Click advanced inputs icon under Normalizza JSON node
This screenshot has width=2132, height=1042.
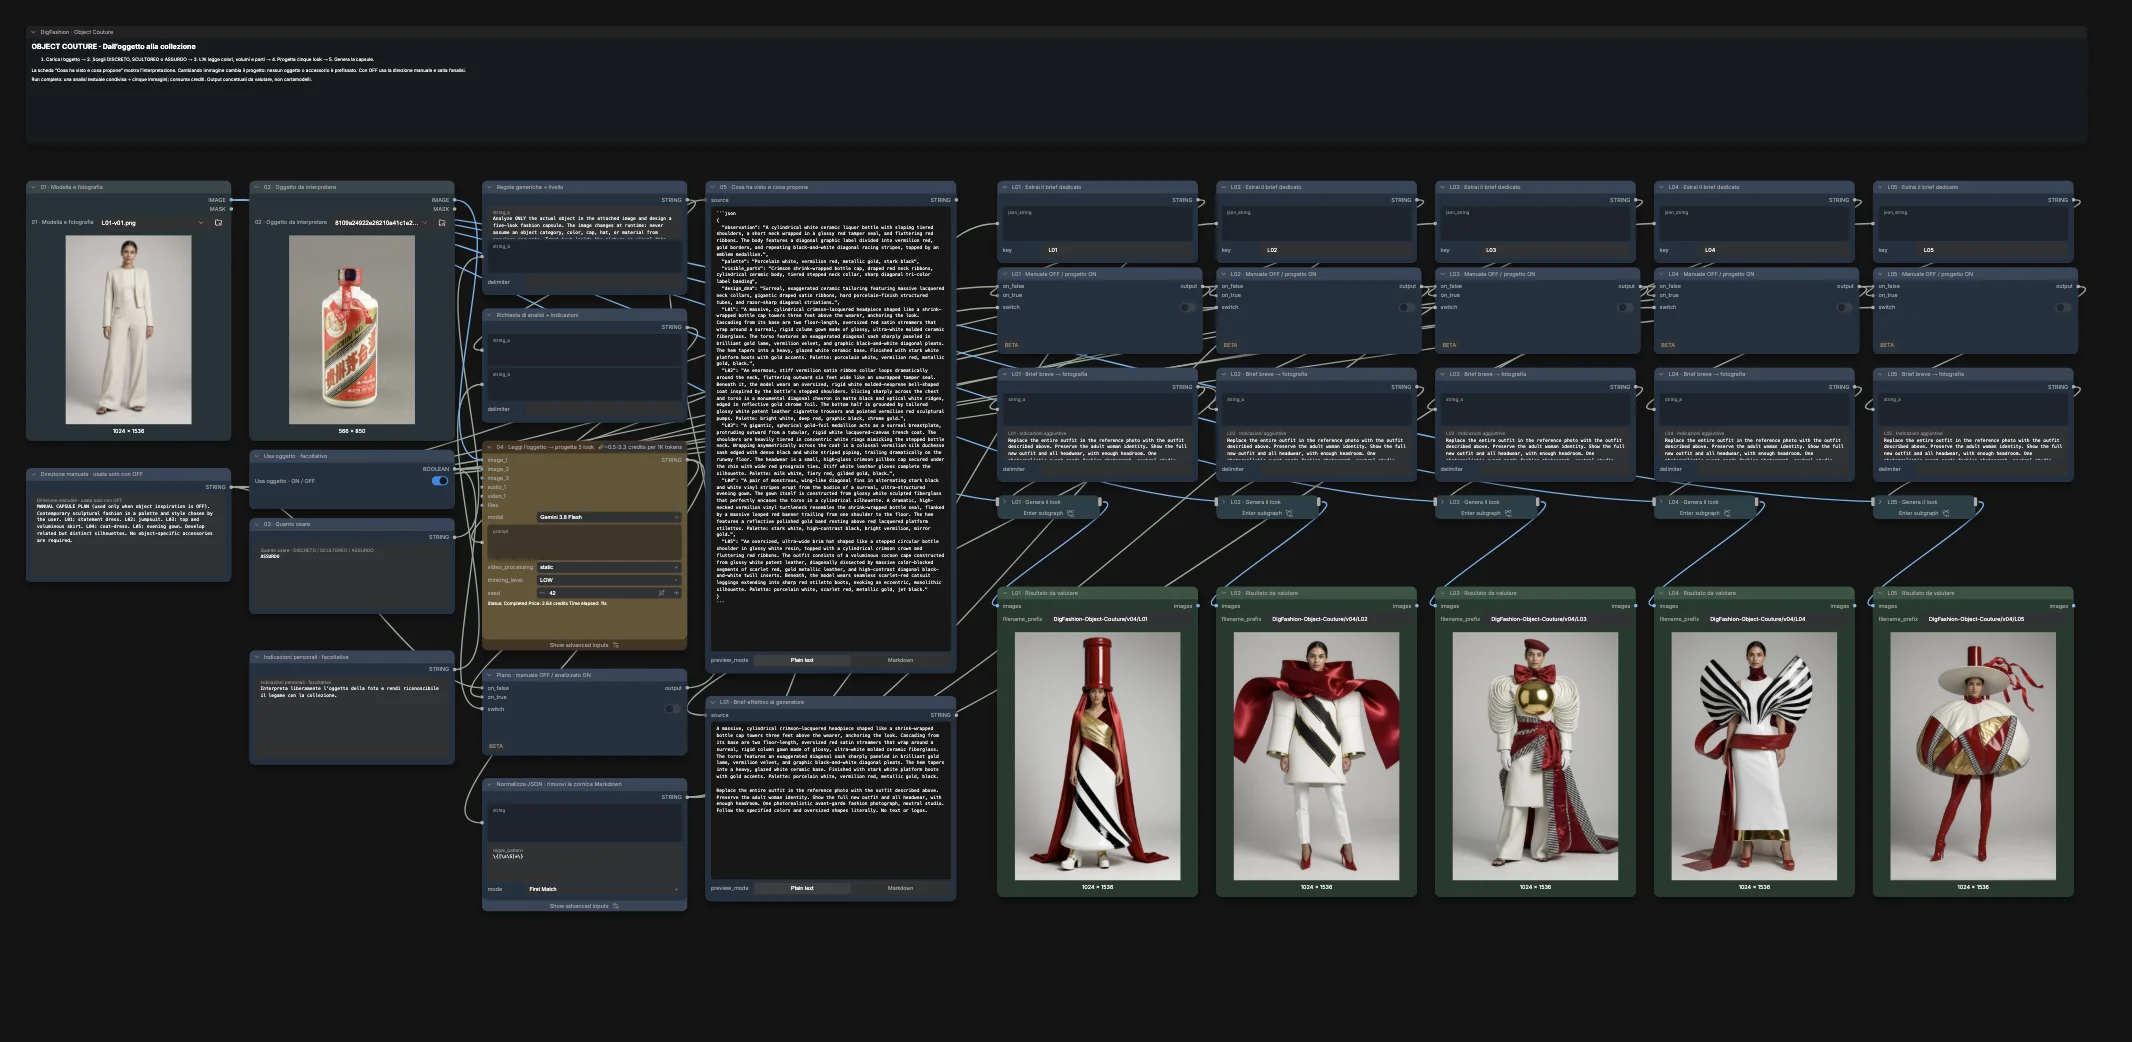click(x=616, y=906)
